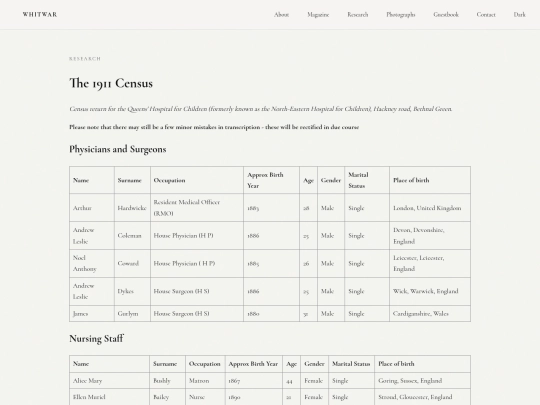This screenshot has height=405, width=540.
Task: Toggle the Dark mode switch
Action: pos(519,14)
